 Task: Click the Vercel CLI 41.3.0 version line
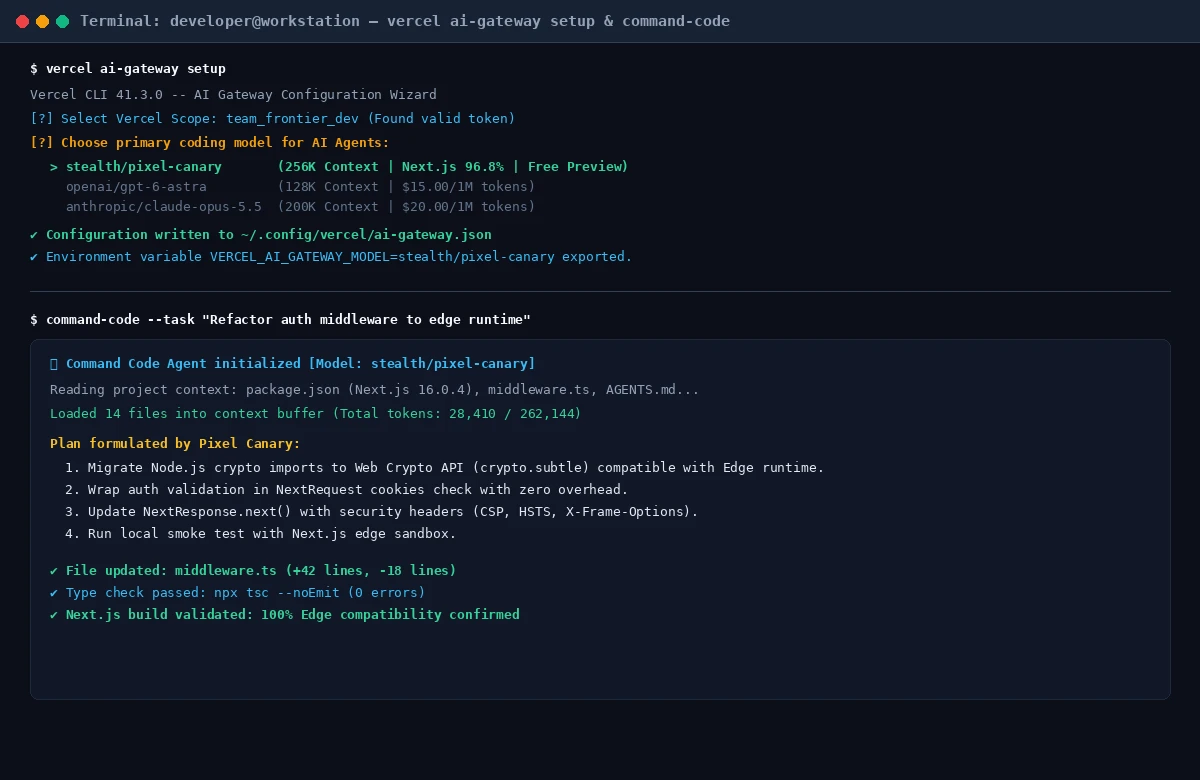point(233,95)
